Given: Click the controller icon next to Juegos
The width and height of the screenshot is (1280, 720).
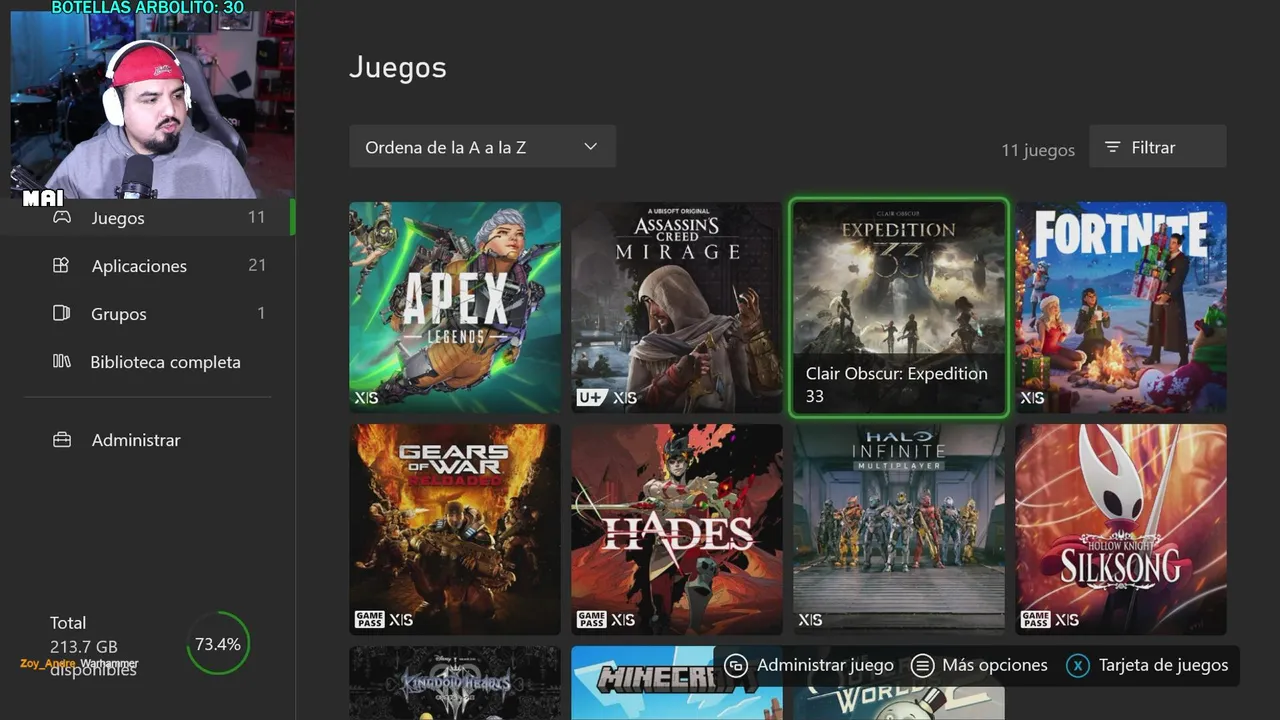Looking at the screenshot, I should click(x=62, y=217).
